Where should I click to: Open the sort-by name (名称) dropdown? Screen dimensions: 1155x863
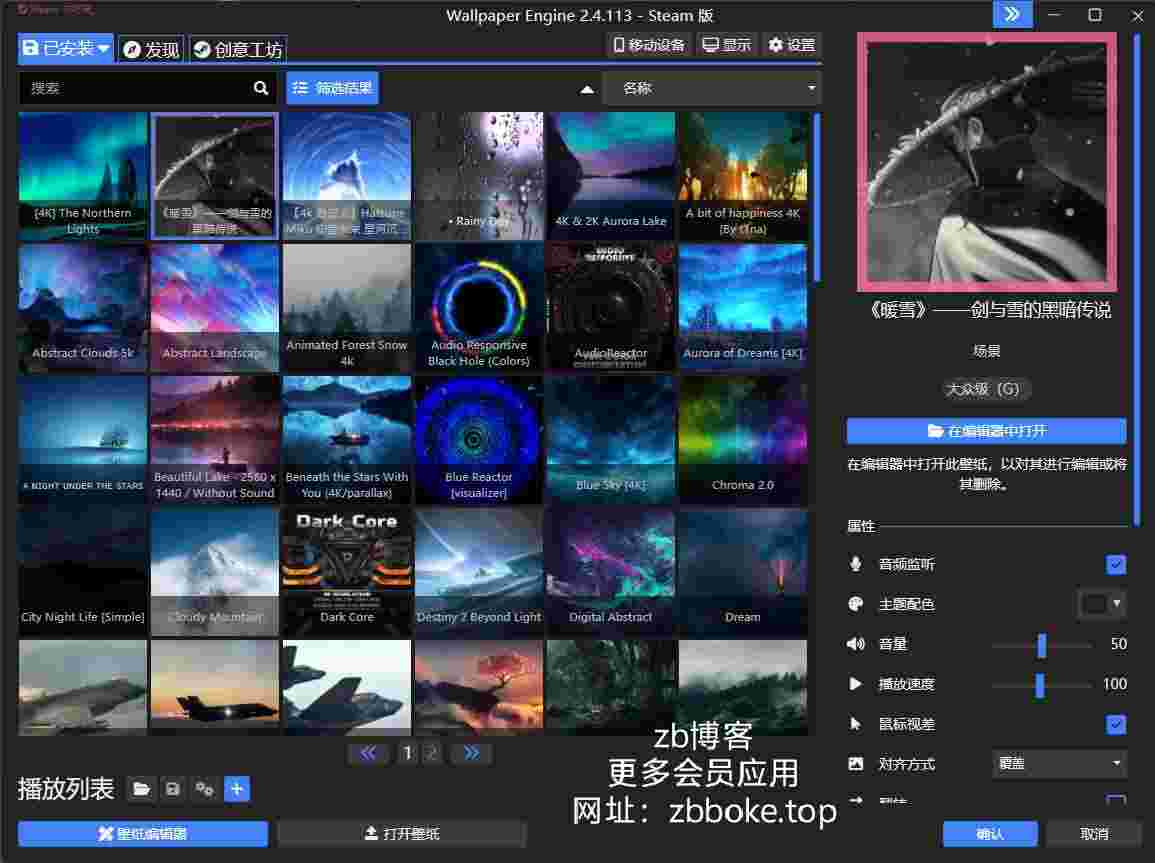712,88
